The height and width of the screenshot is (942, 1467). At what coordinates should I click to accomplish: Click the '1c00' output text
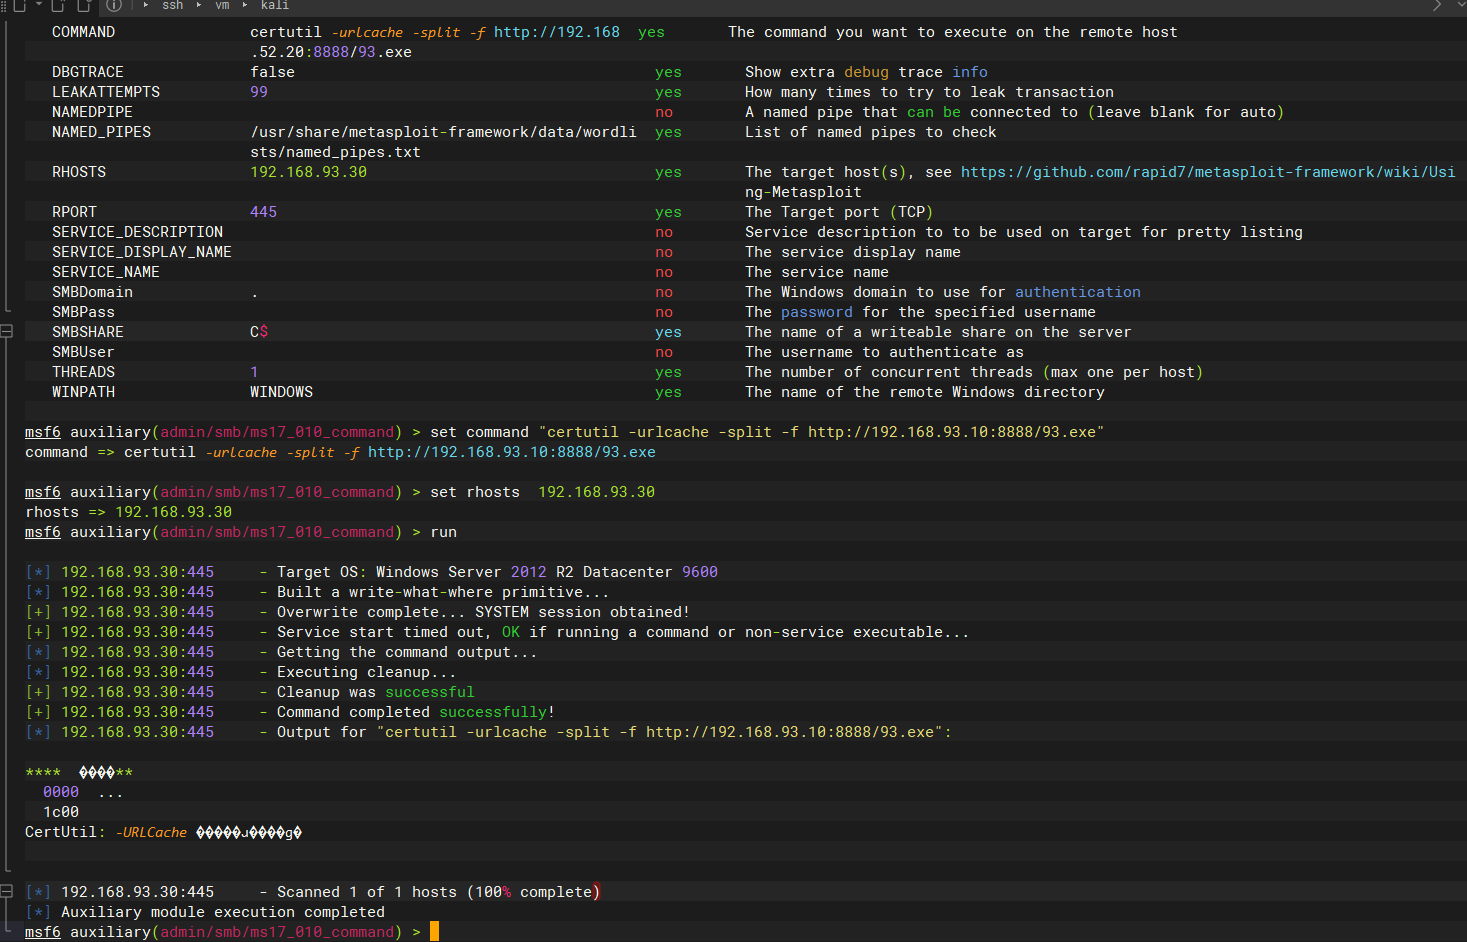coord(61,812)
